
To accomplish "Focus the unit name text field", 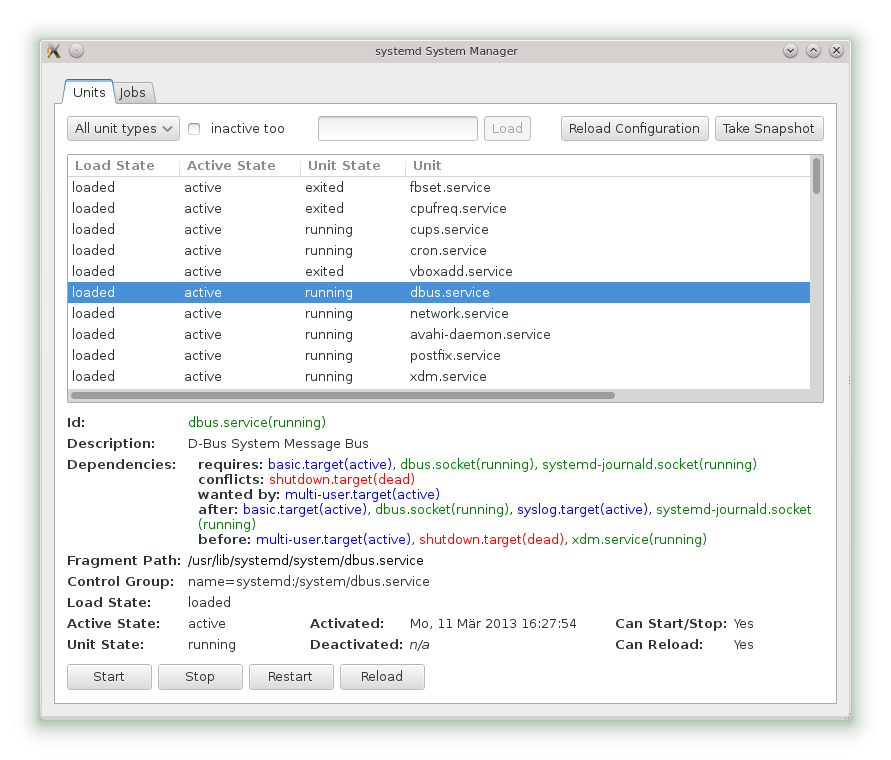I will pyautogui.click(x=397, y=129).
